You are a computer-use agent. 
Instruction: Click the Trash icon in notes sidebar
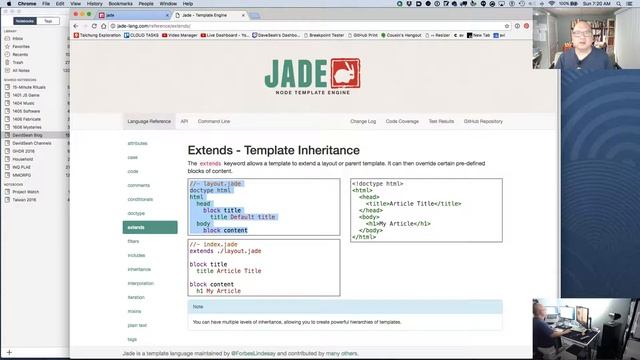point(7,62)
